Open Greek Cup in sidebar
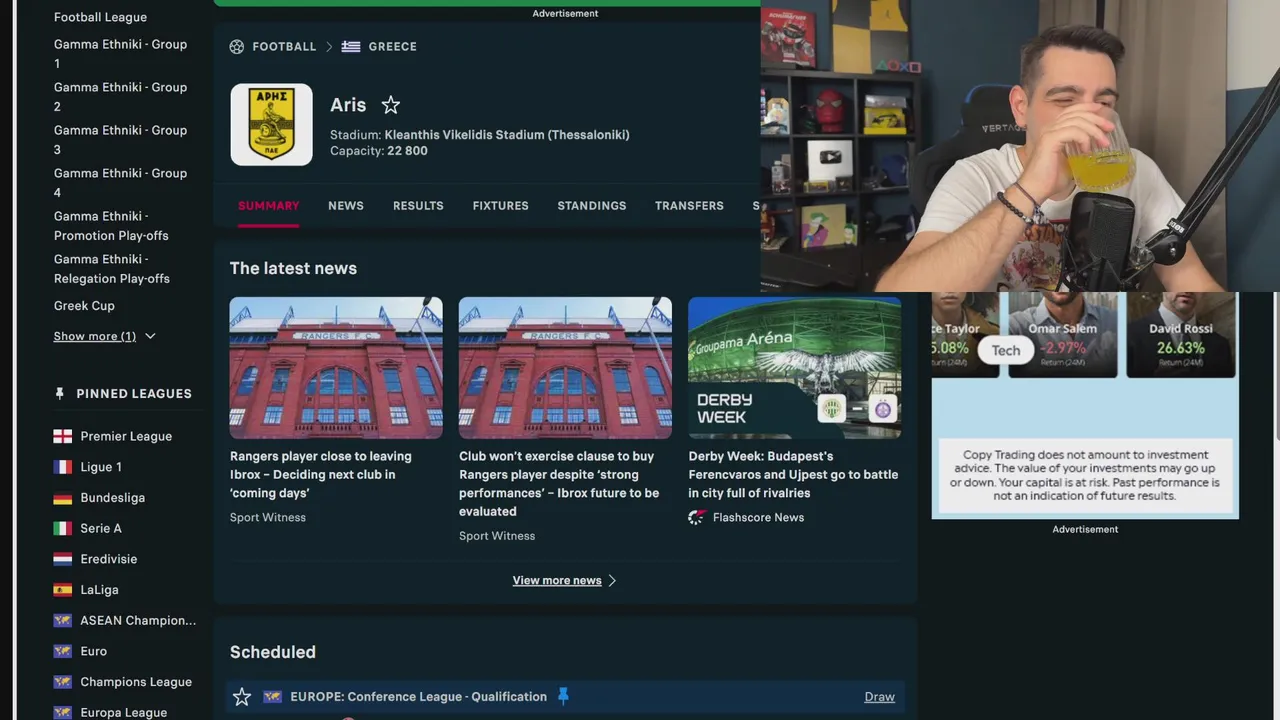The height and width of the screenshot is (720, 1280). pos(84,306)
